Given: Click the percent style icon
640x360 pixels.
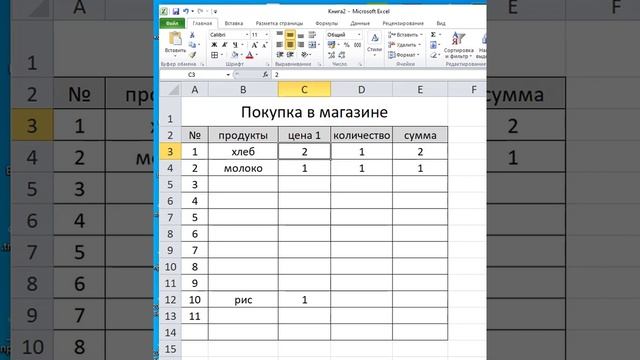Looking at the screenshot, I should point(347,44).
